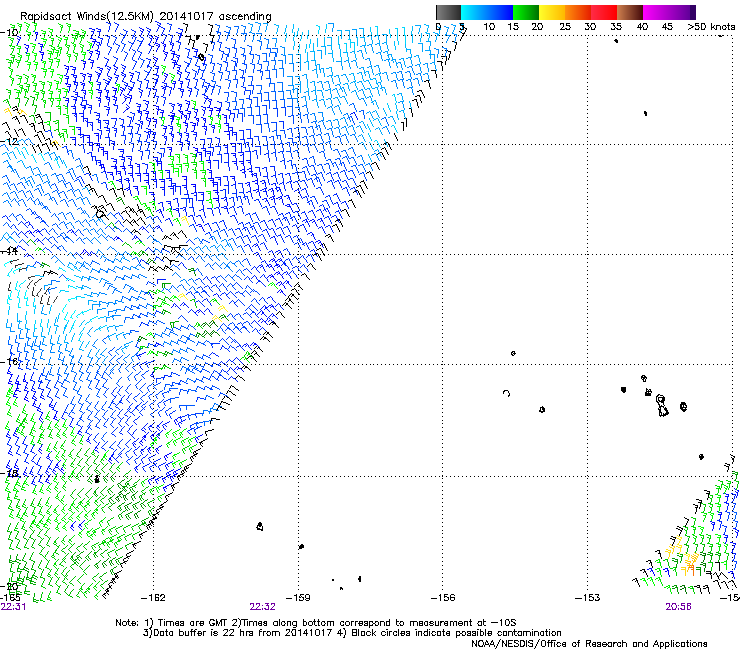Click the 'Times are GMT' note line
740x650 pixels.
point(316,623)
